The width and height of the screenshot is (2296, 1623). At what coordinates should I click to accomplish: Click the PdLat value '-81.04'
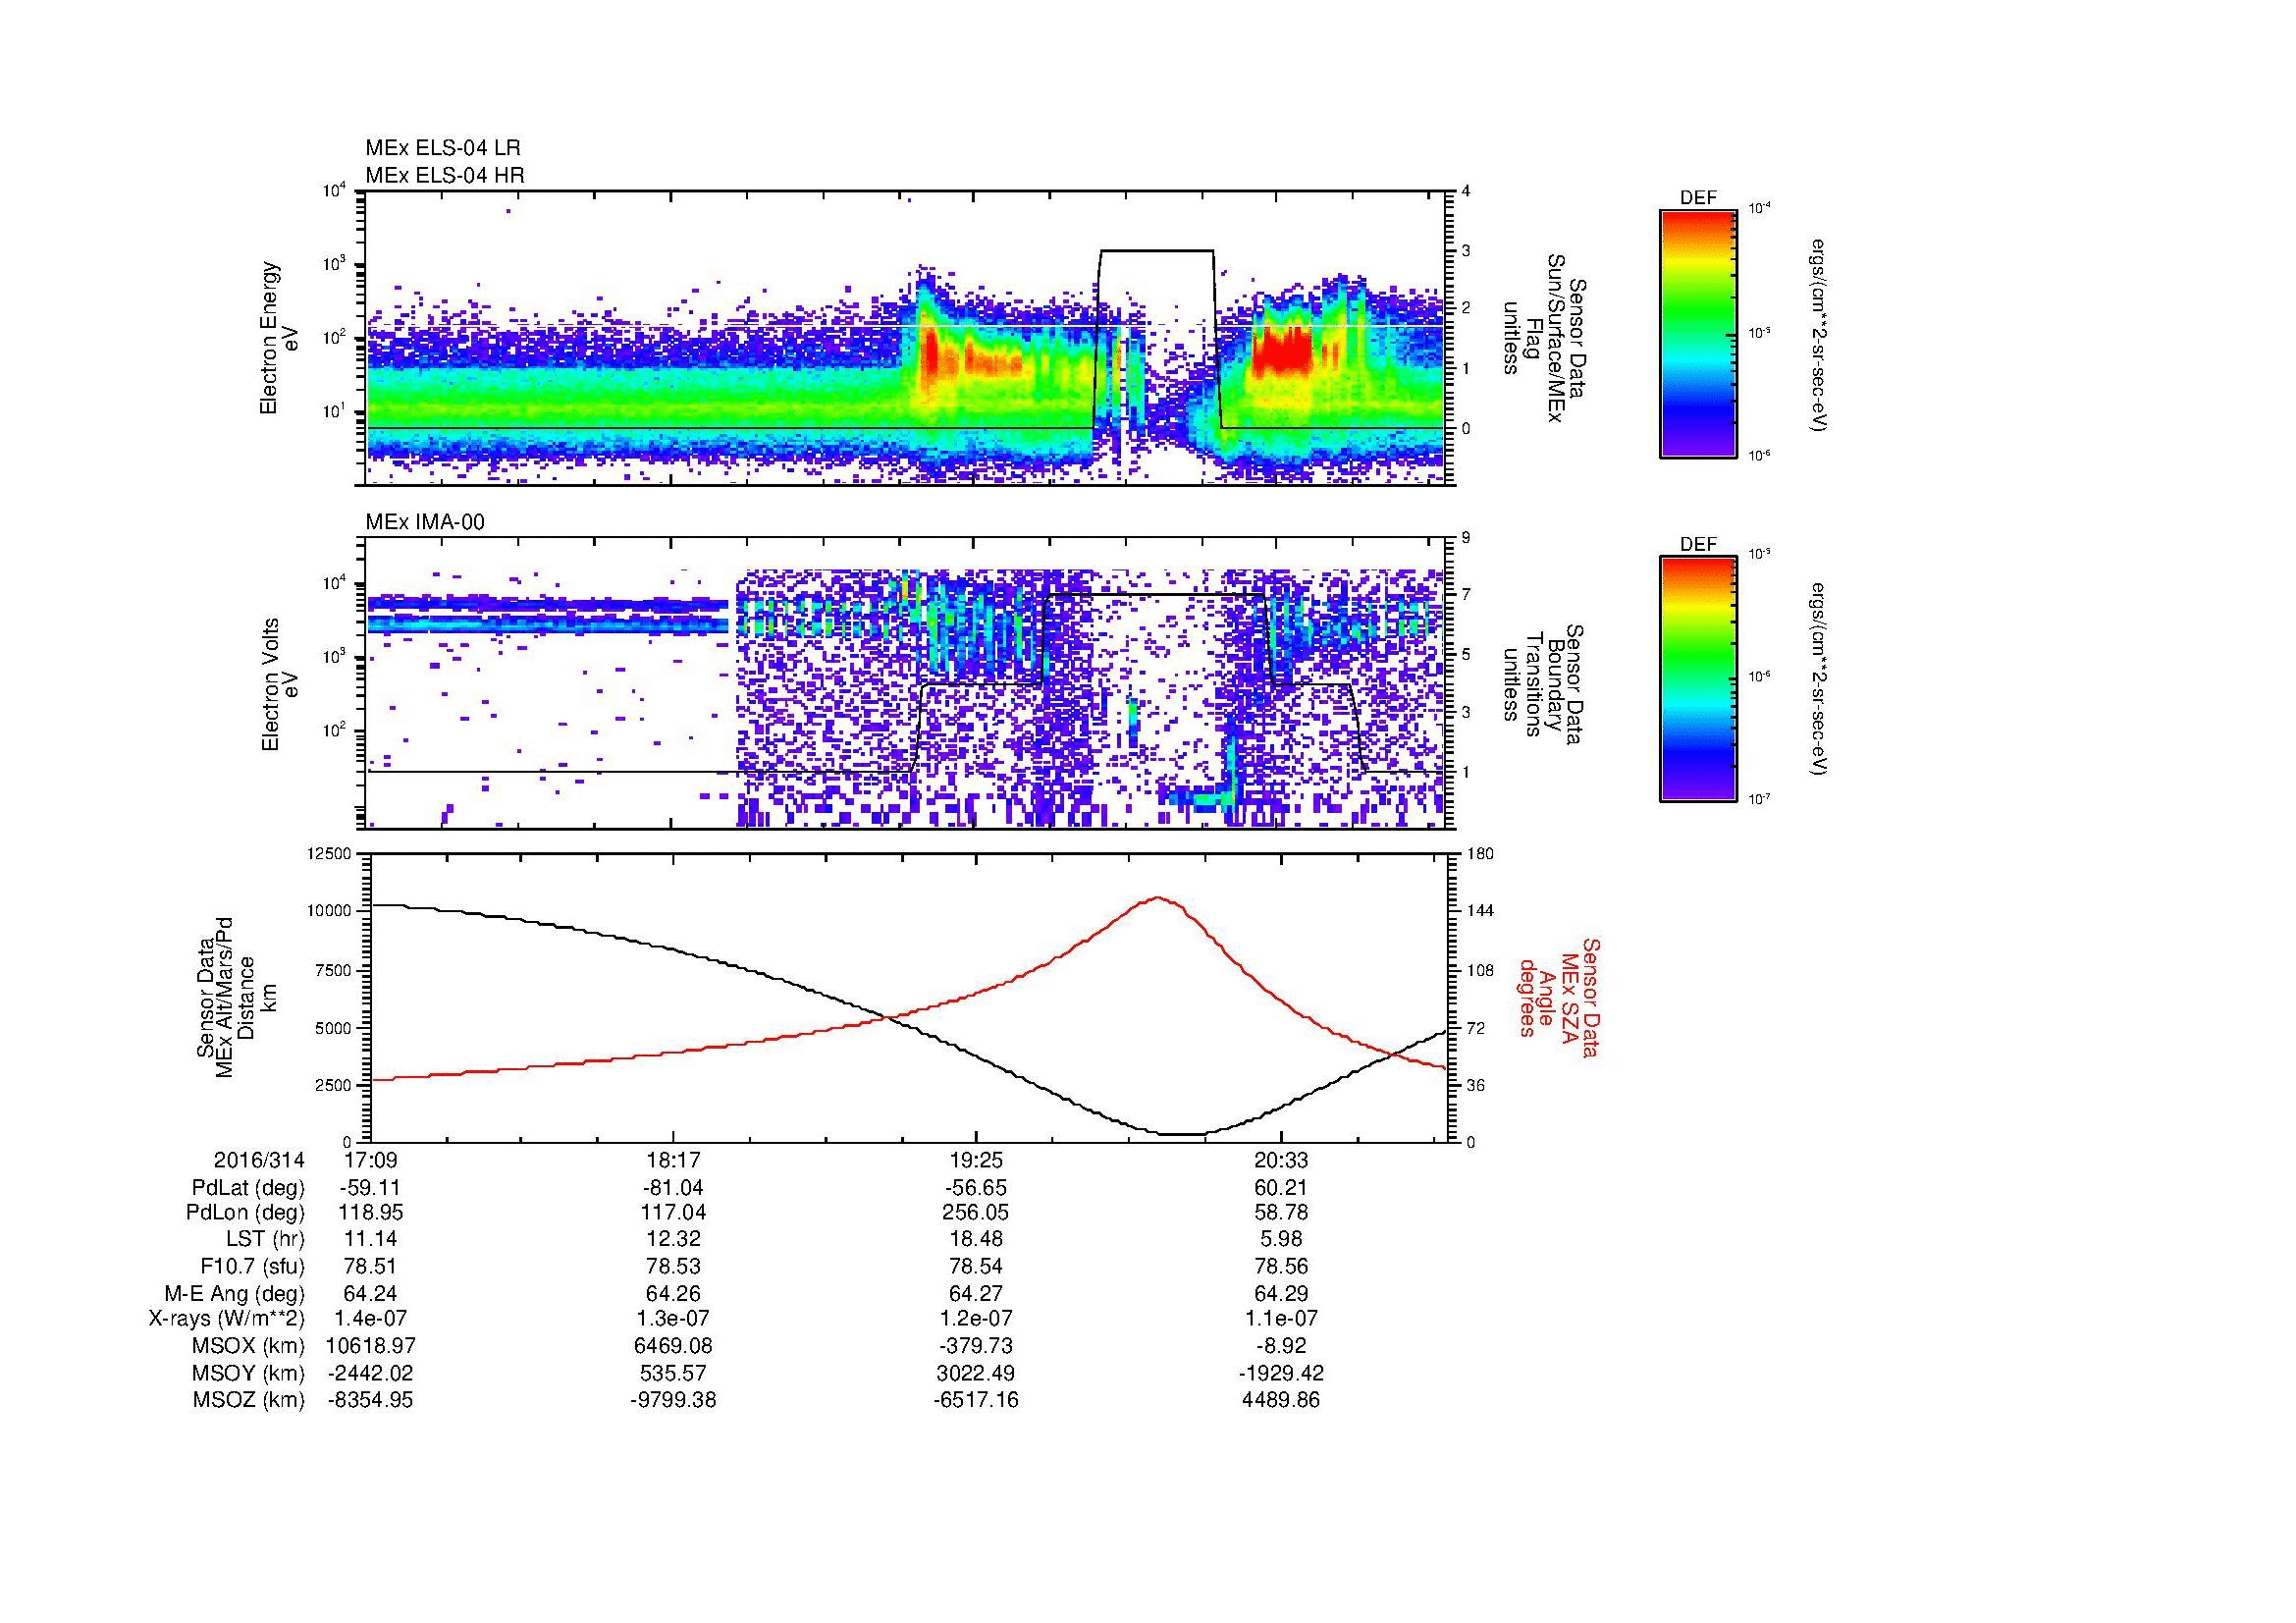click(x=673, y=1188)
